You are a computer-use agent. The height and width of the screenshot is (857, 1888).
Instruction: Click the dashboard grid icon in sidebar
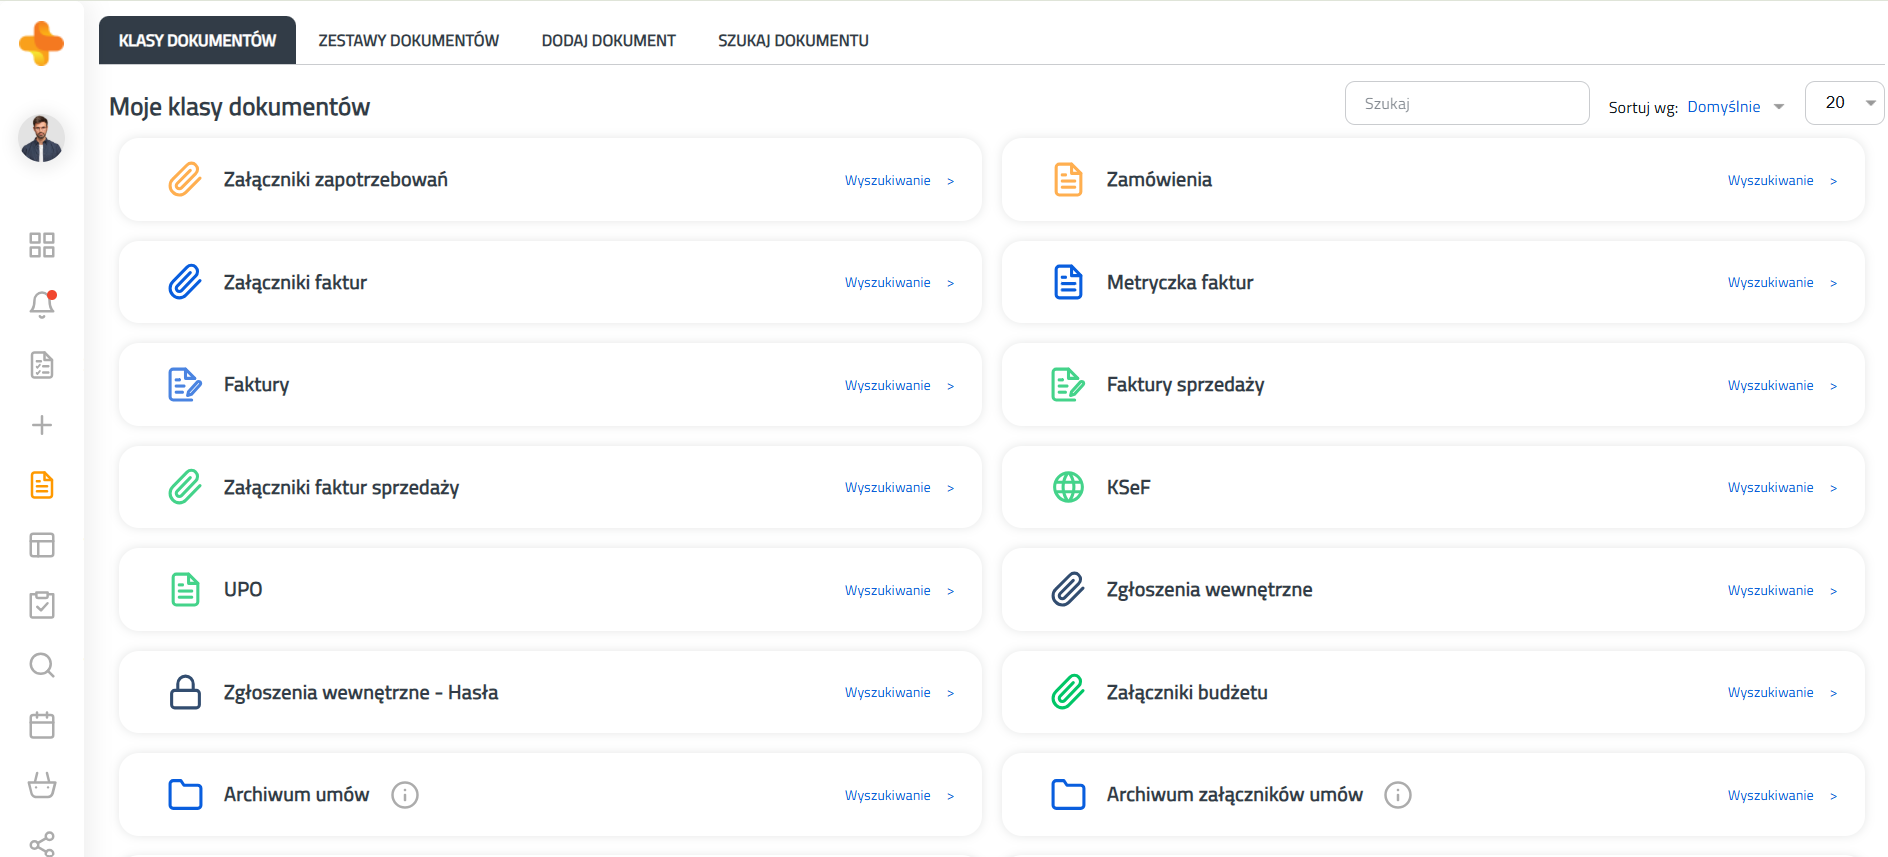click(x=42, y=245)
